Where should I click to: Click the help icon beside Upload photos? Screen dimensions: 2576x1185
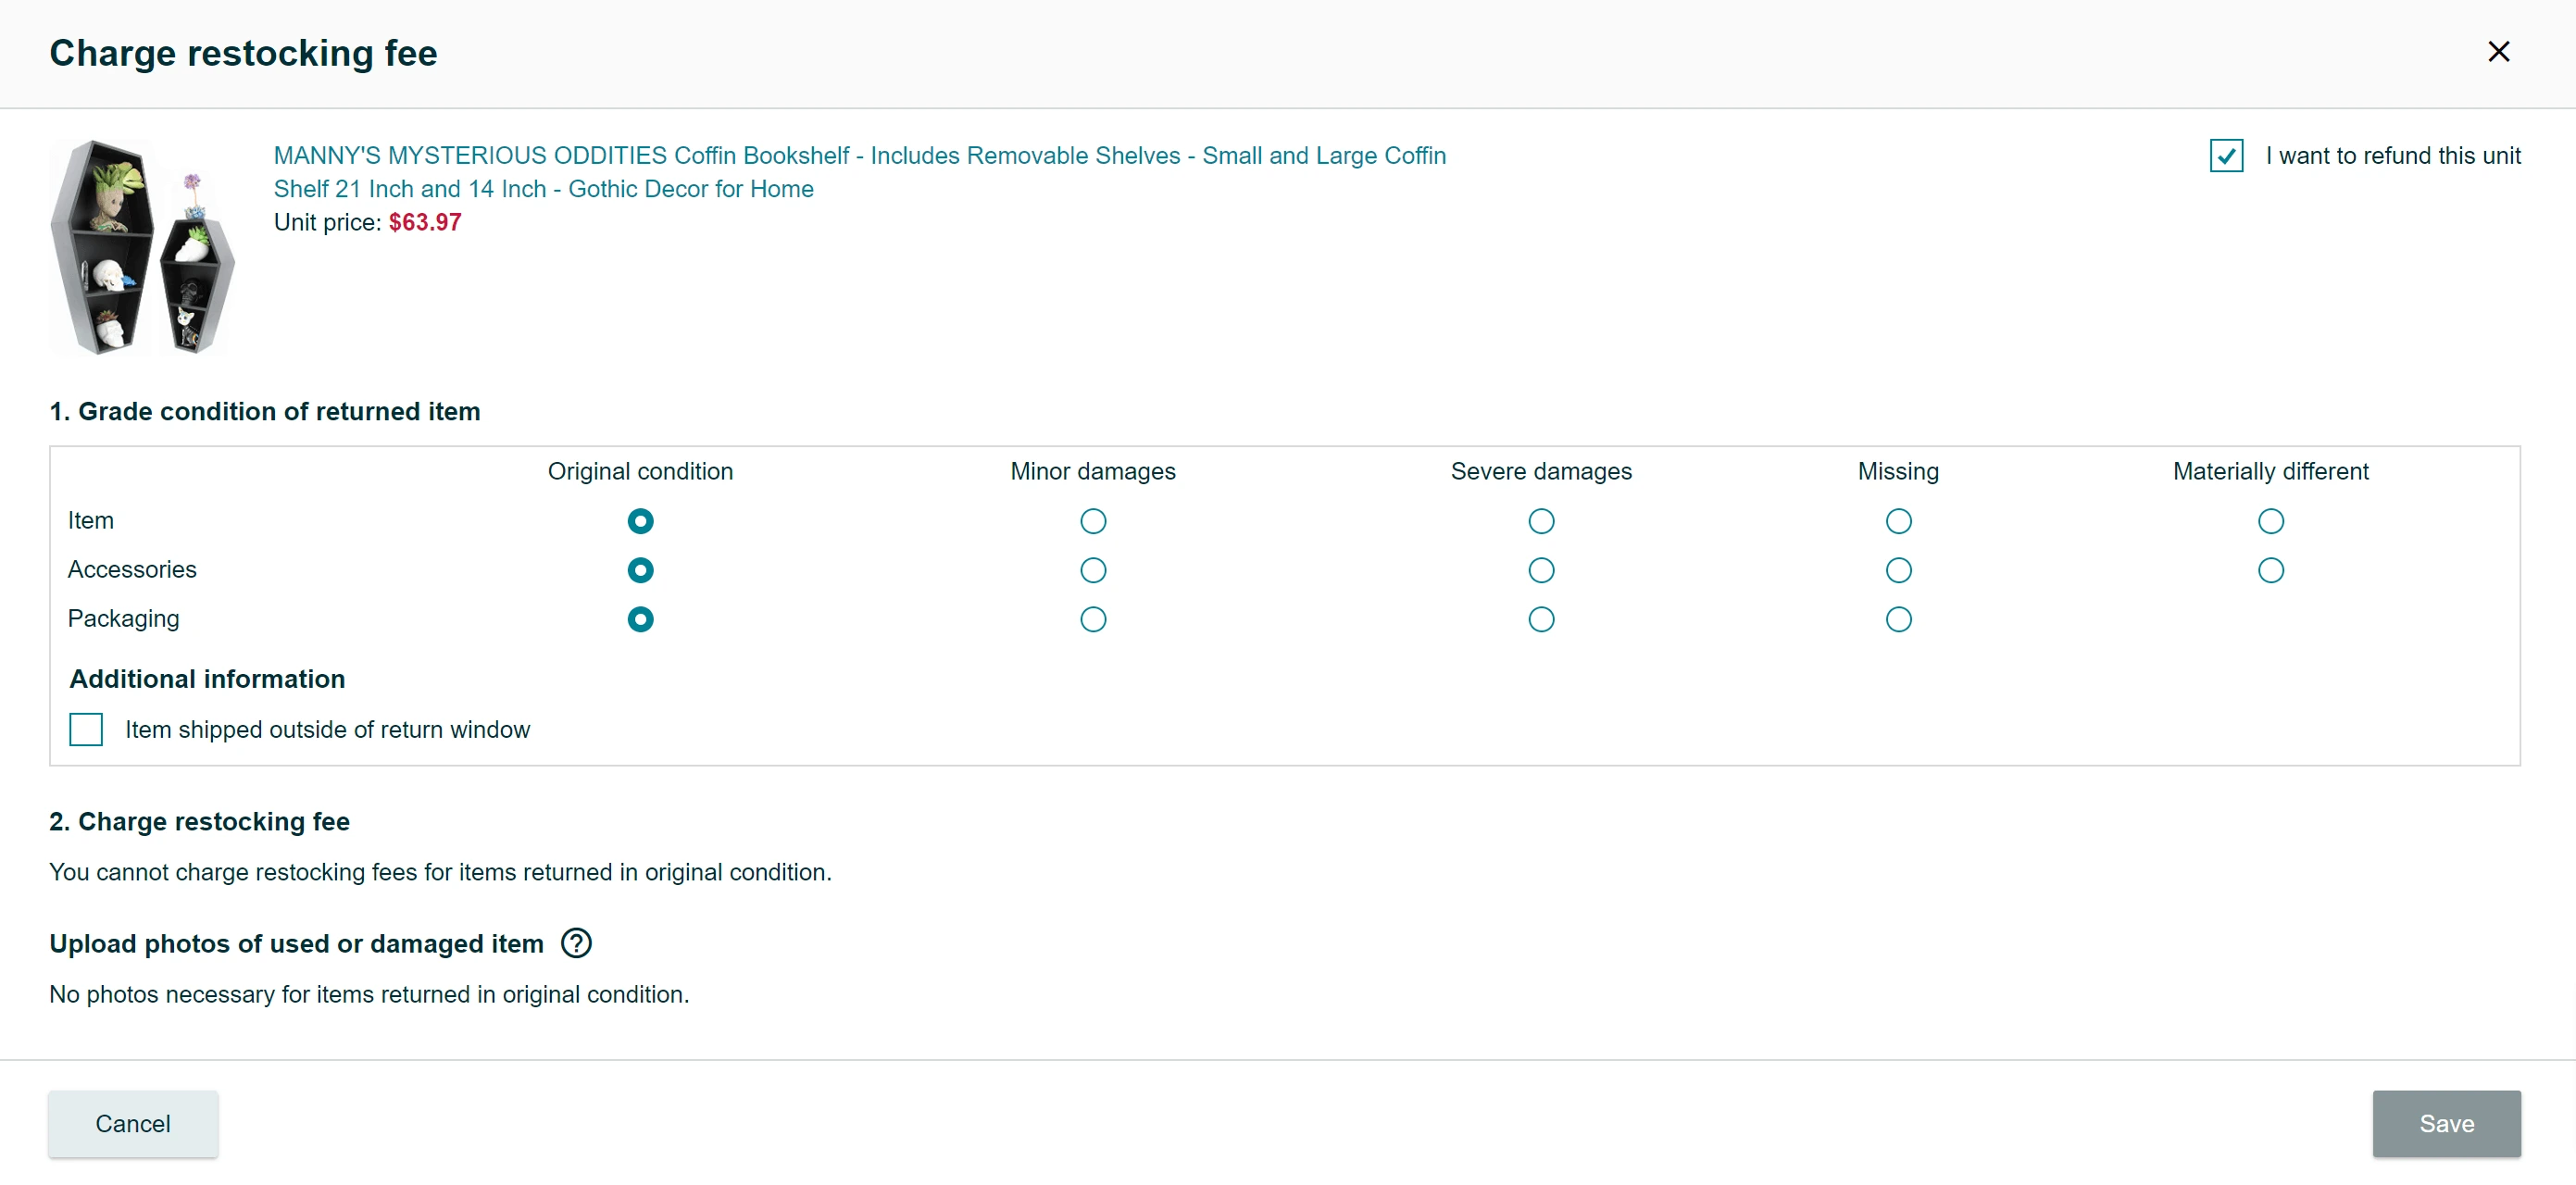(x=576, y=943)
